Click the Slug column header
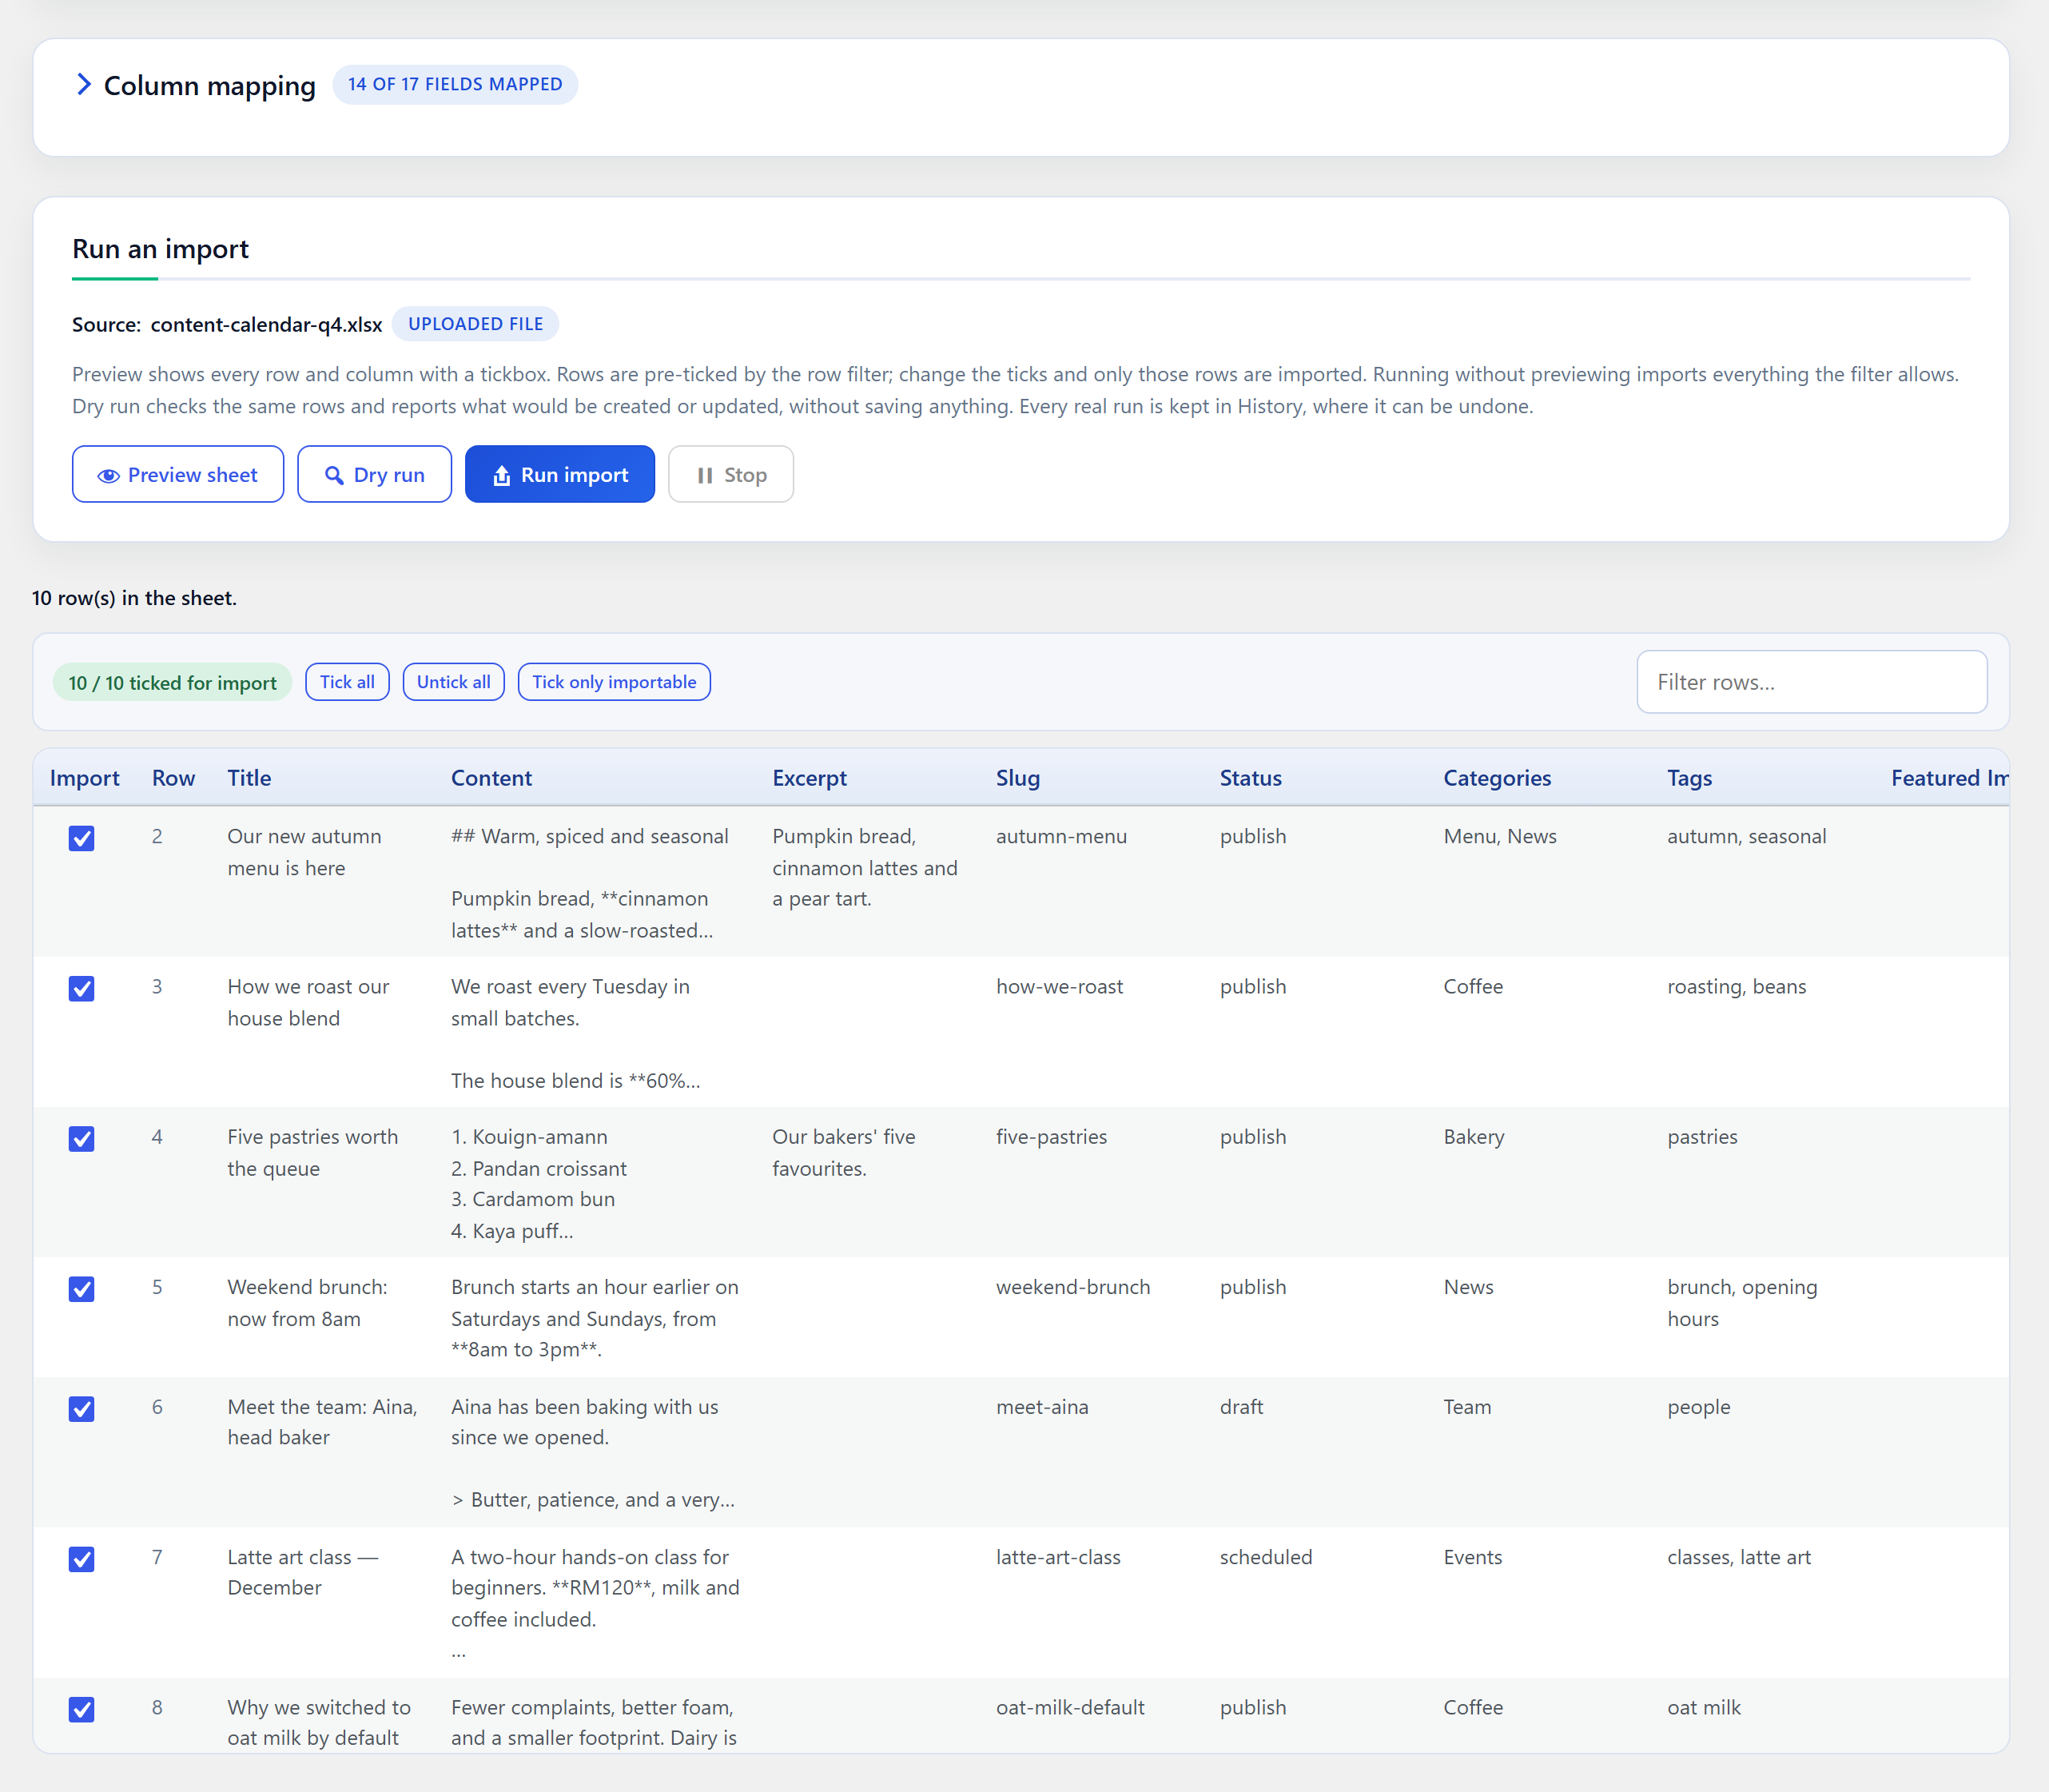The width and height of the screenshot is (2049, 1792). pyautogui.click(x=1017, y=778)
